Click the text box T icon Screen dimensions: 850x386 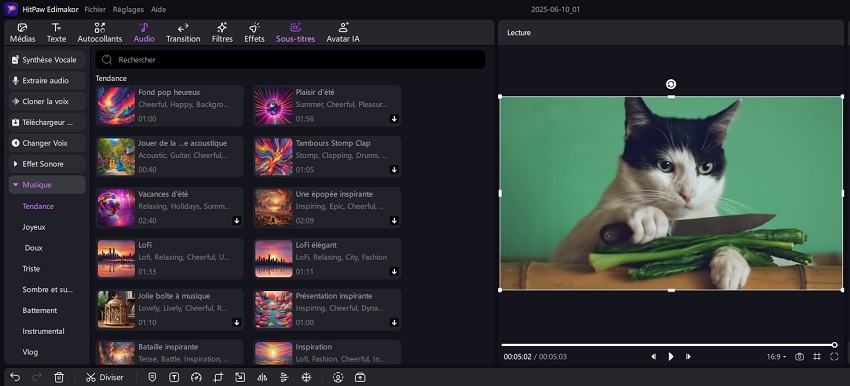point(174,377)
